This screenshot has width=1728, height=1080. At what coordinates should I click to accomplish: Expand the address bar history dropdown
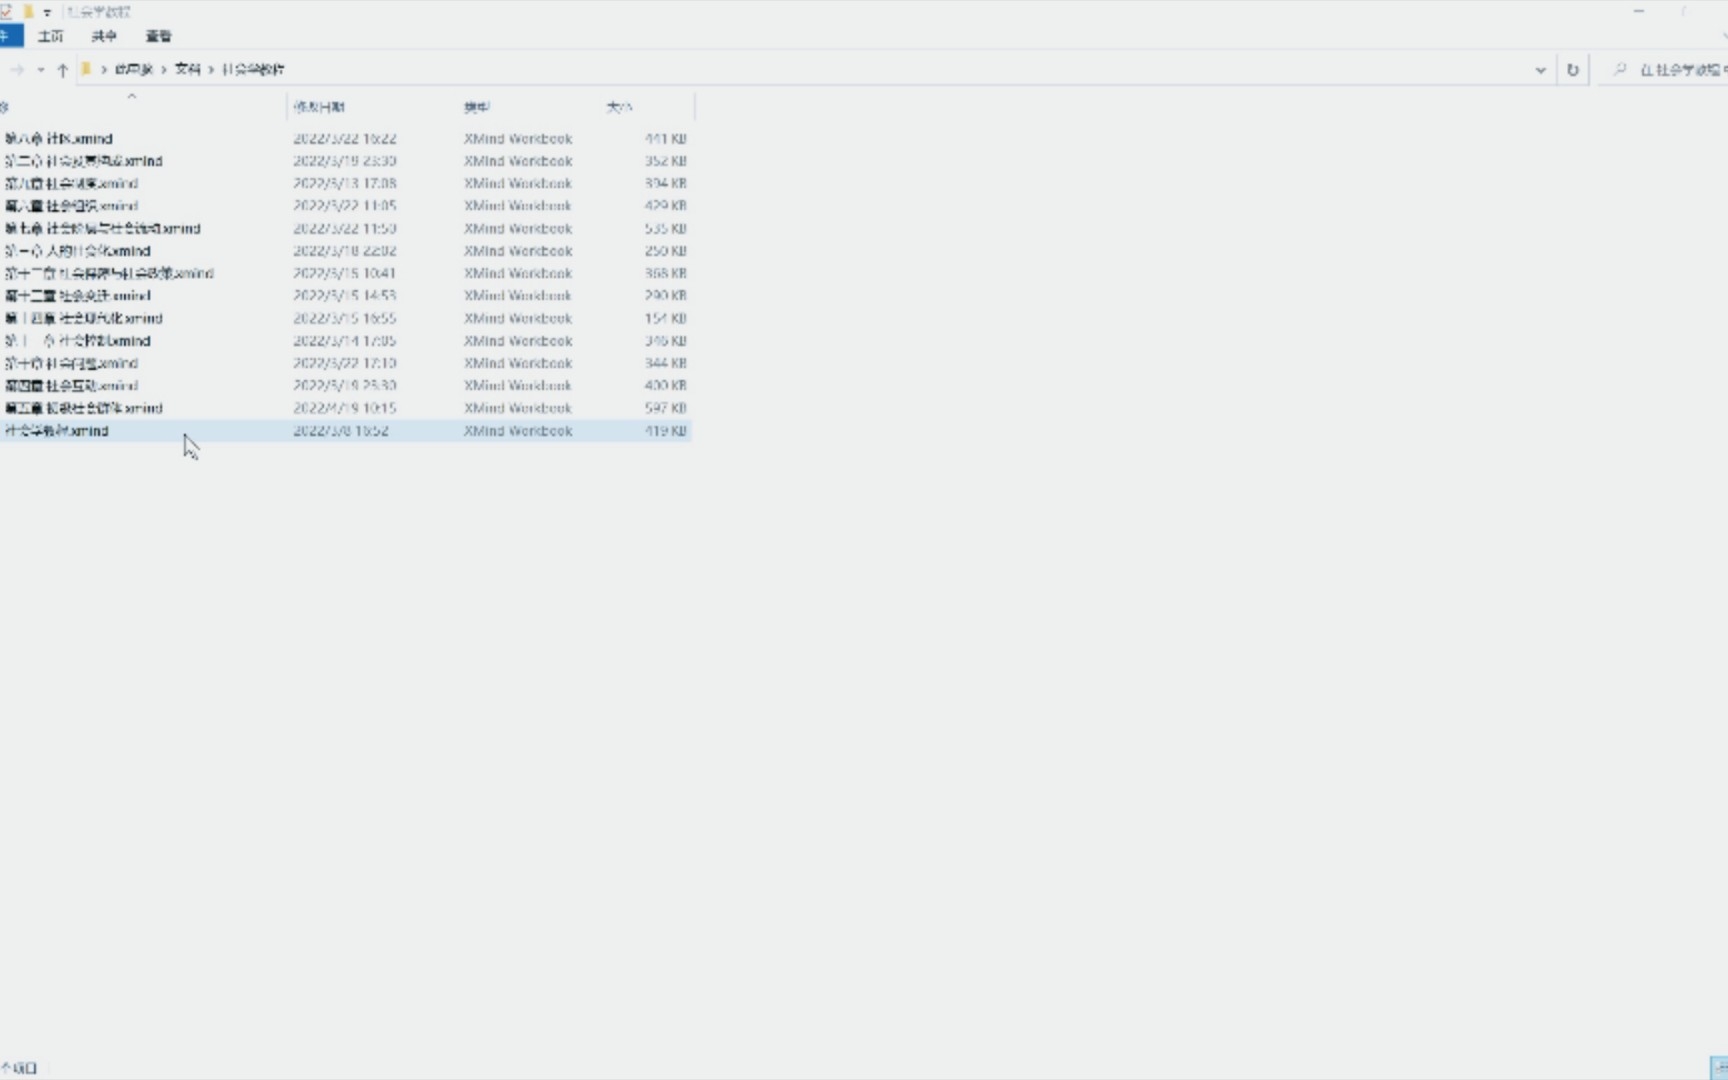pyautogui.click(x=1540, y=70)
